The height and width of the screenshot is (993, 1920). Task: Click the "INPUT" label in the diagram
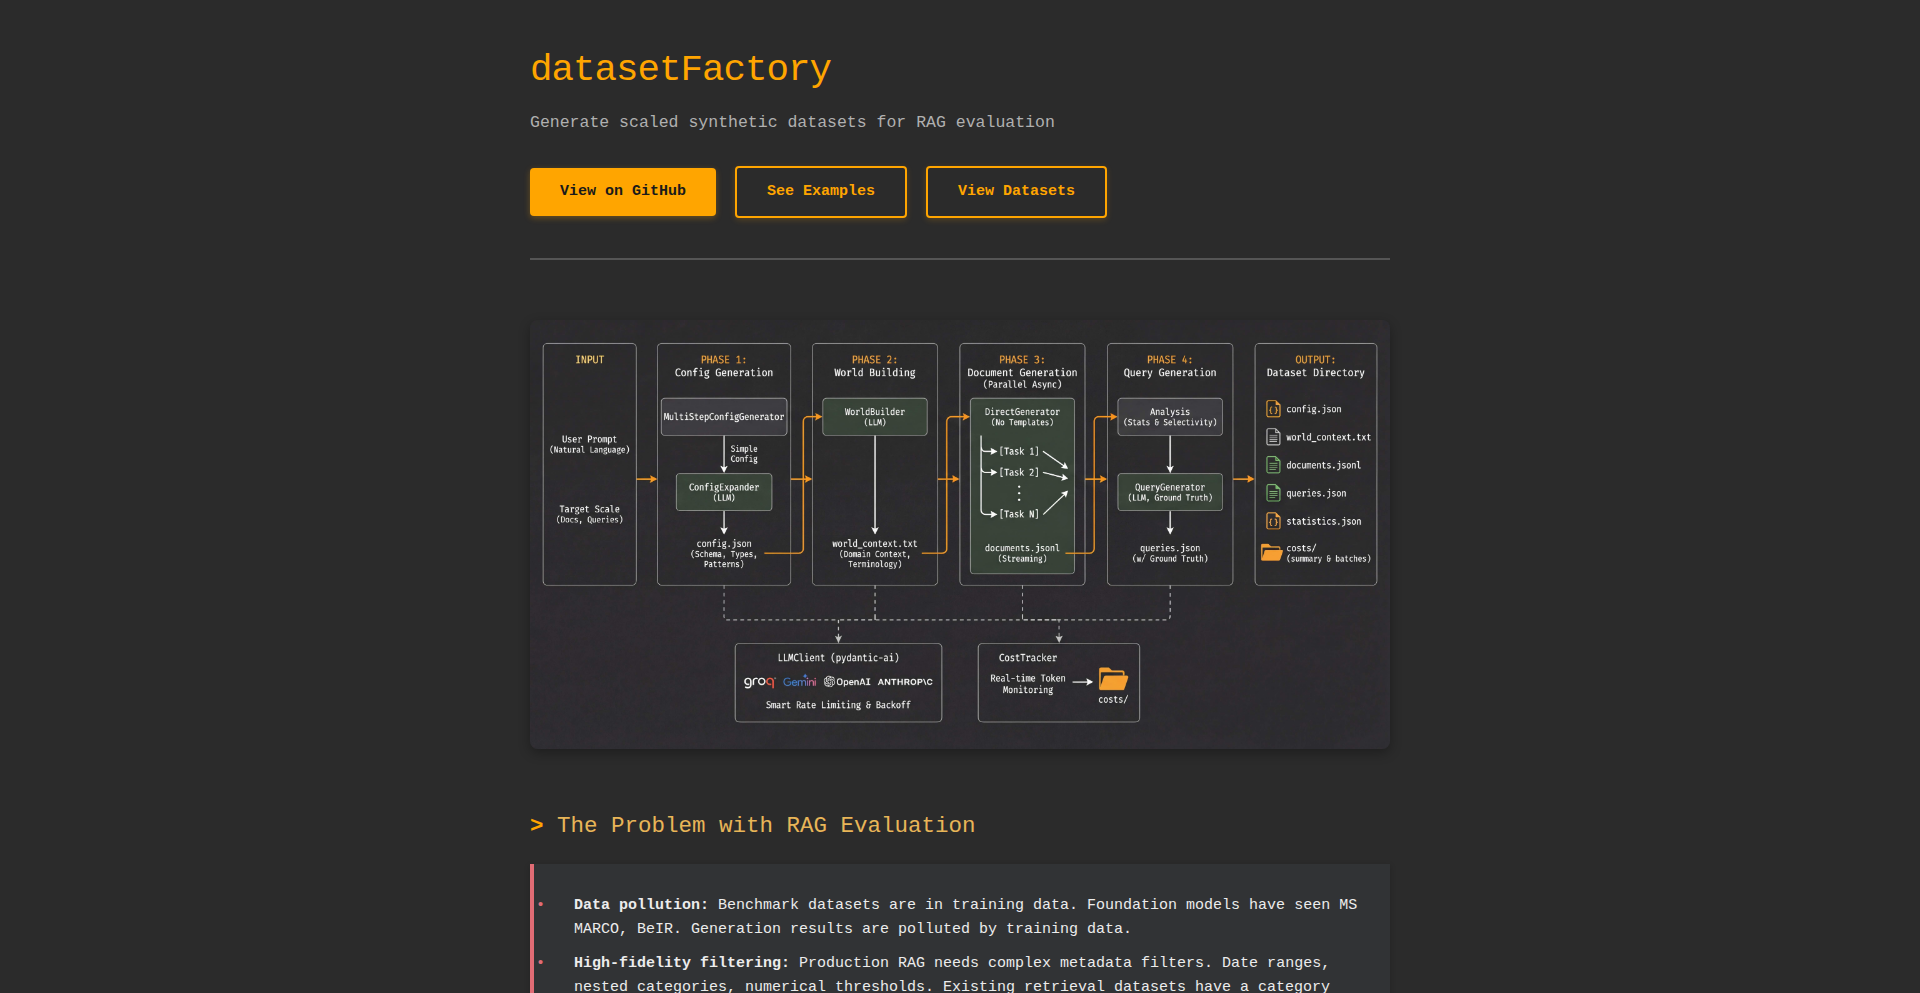click(x=590, y=360)
